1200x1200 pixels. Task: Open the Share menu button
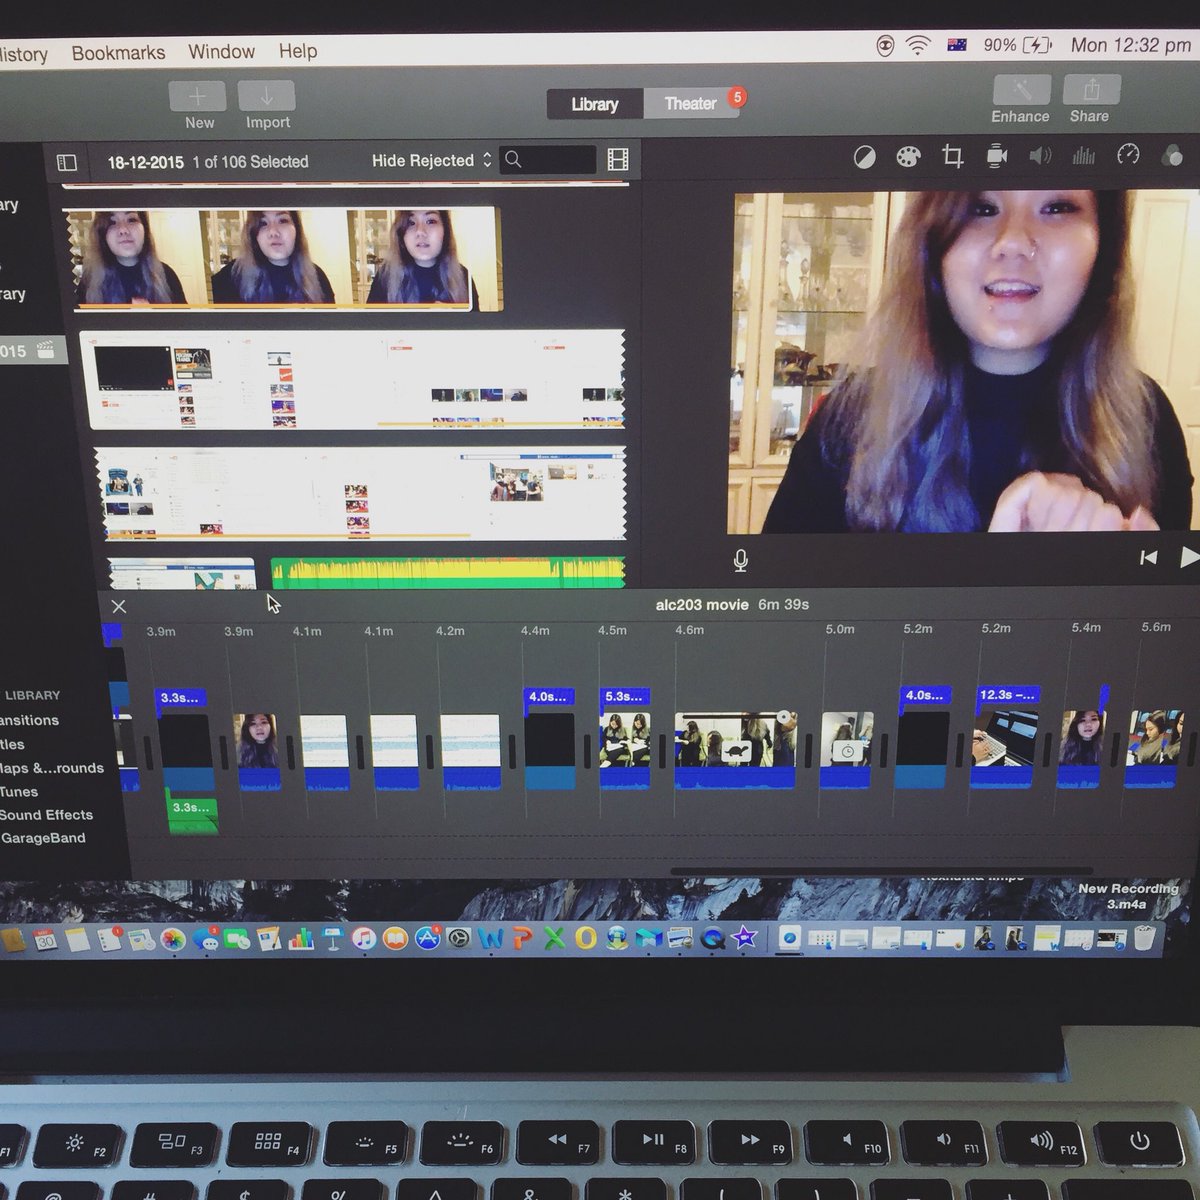pyautogui.click(x=1091, y=89)
